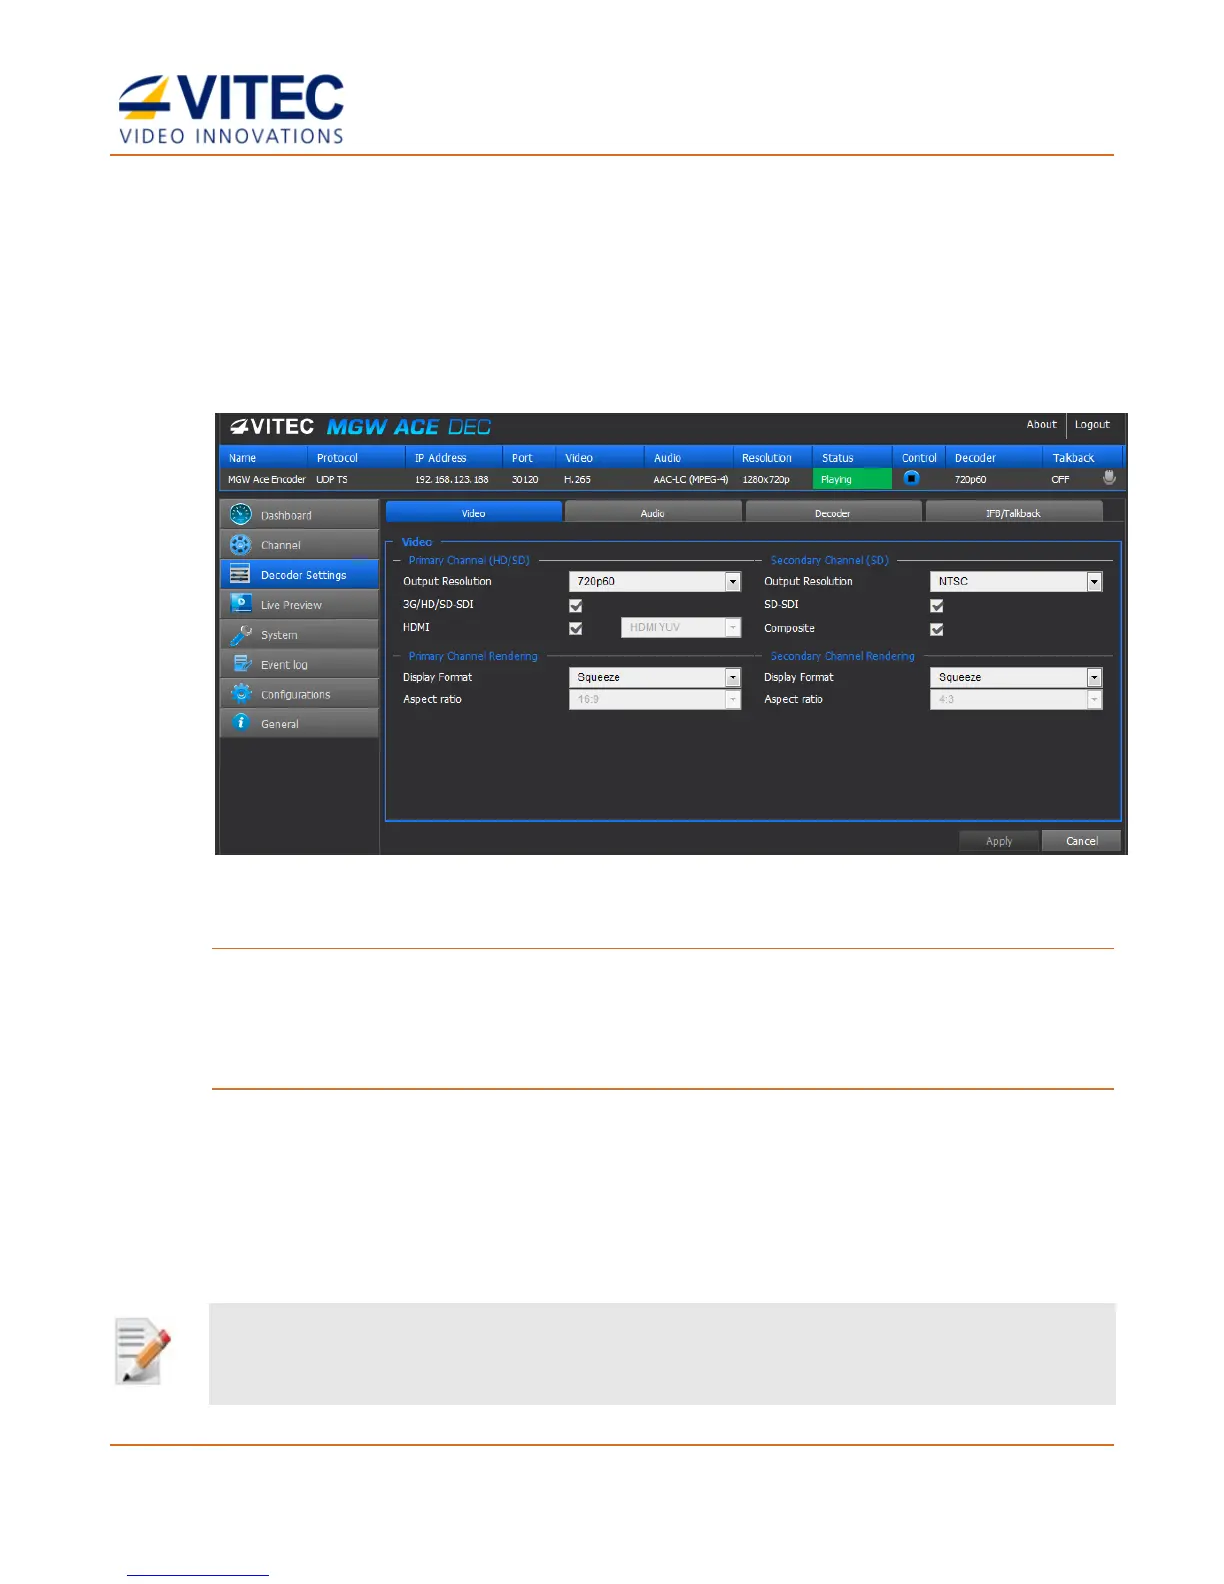Click the General info icon
This screenshot has height=1584, width=1224.
pyautogui.click(x=240, y=722)
